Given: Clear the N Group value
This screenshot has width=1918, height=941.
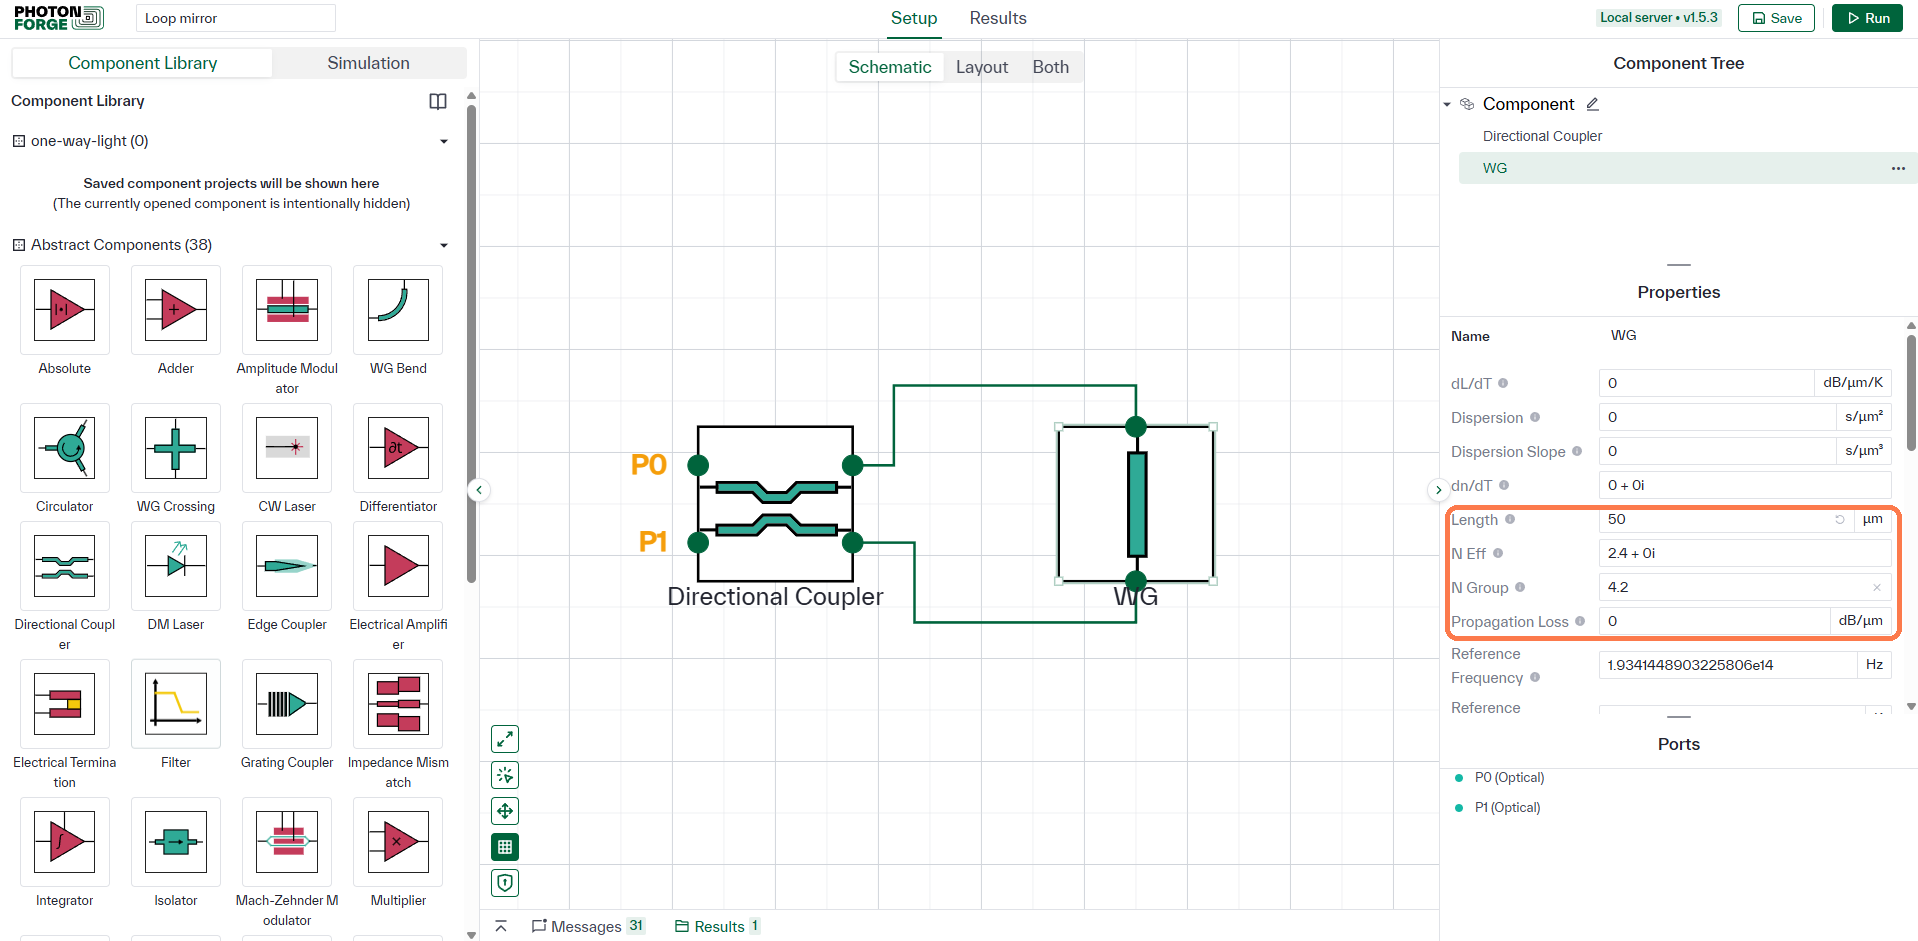Looking at the screenshot, I should click(1877, 587).
